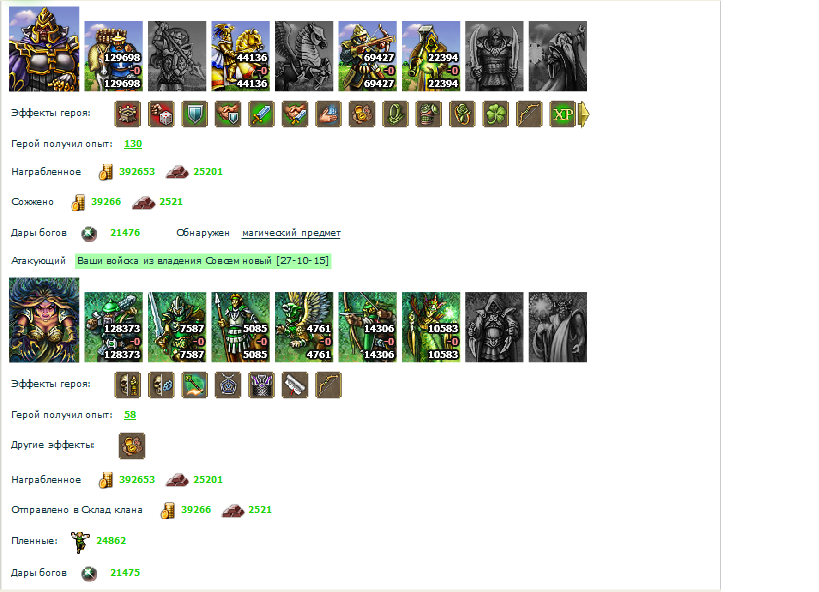Click the coins icon under Другие эффекты
Image resolution: width=819 pixels, height=592 pixels.
tap(132, 446)
